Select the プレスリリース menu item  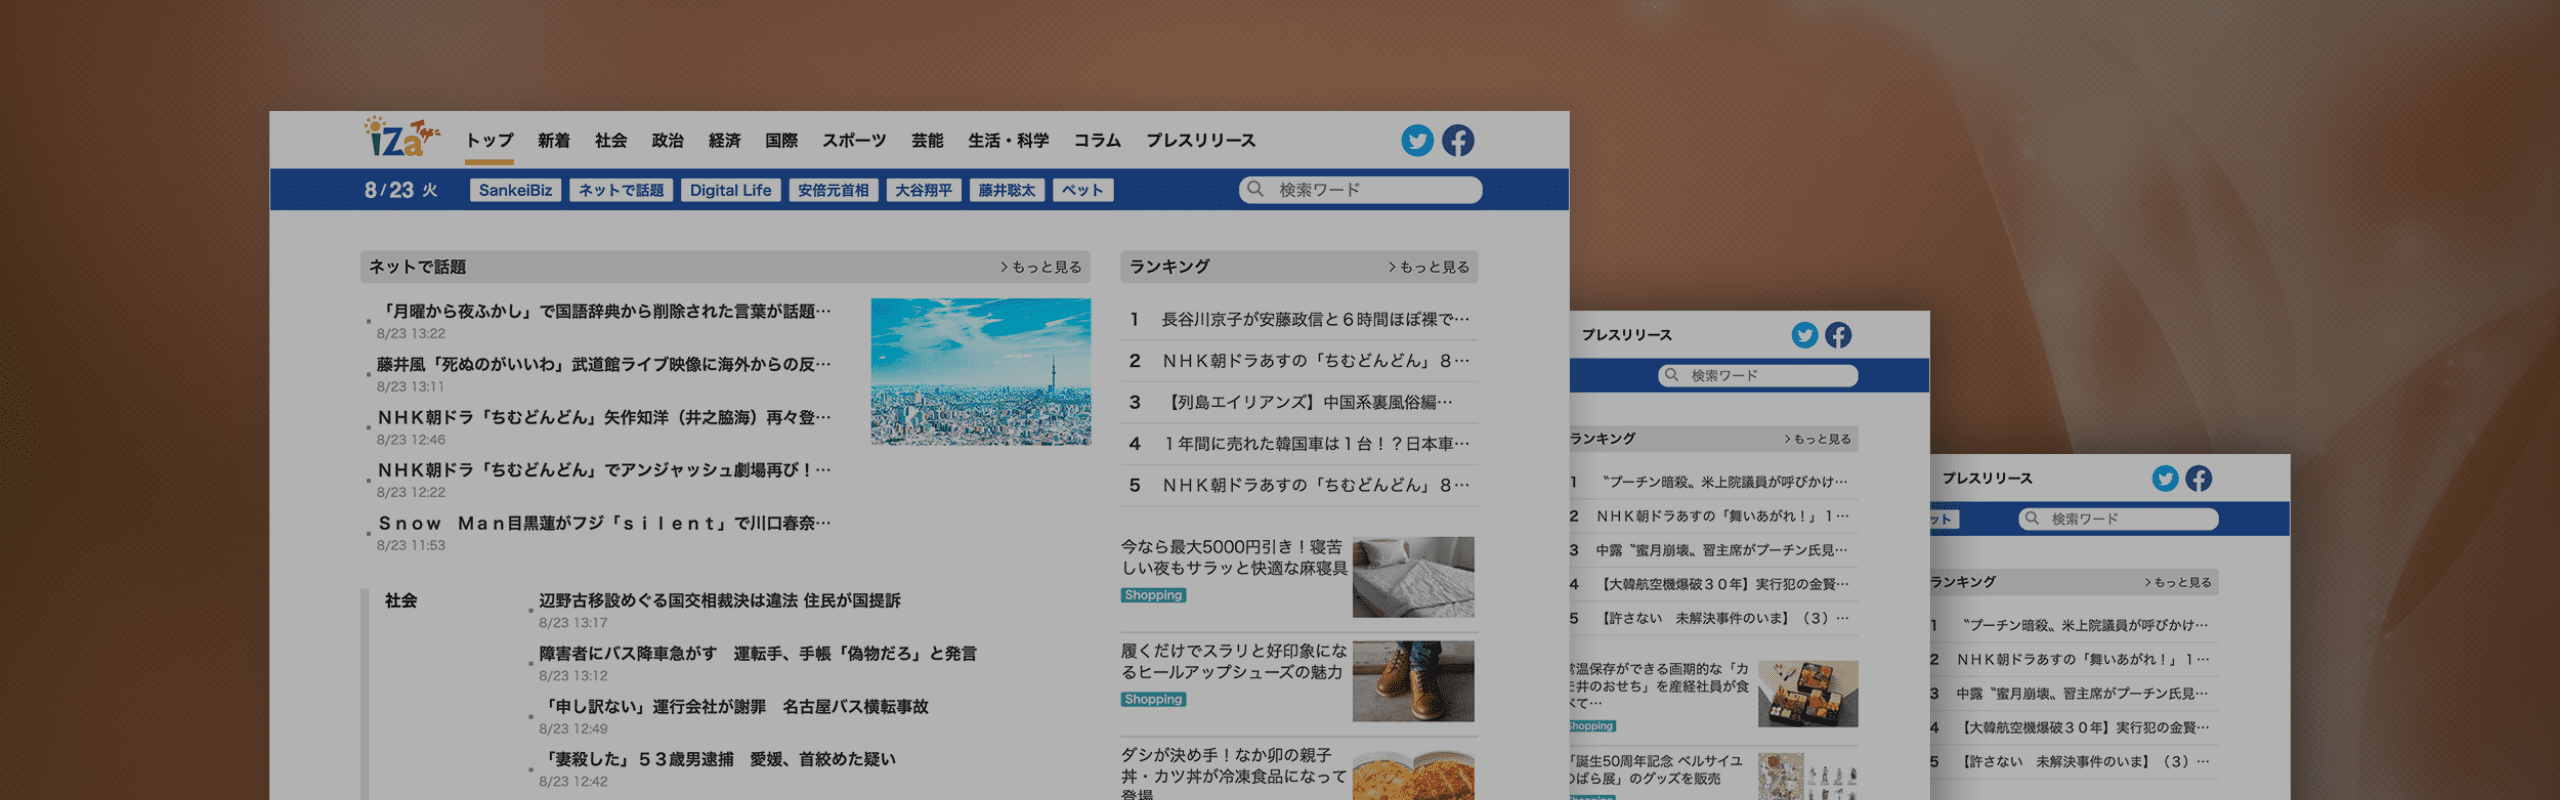pyautogui.click(x=1200, y=141)
